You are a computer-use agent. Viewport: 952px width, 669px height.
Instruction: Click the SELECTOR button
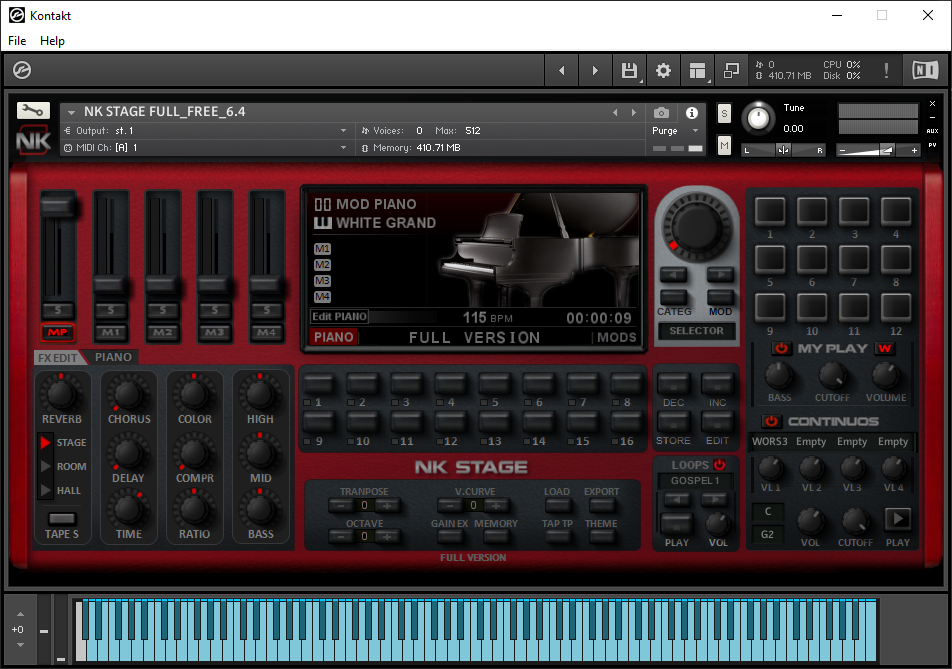click(x=696, y=331)
